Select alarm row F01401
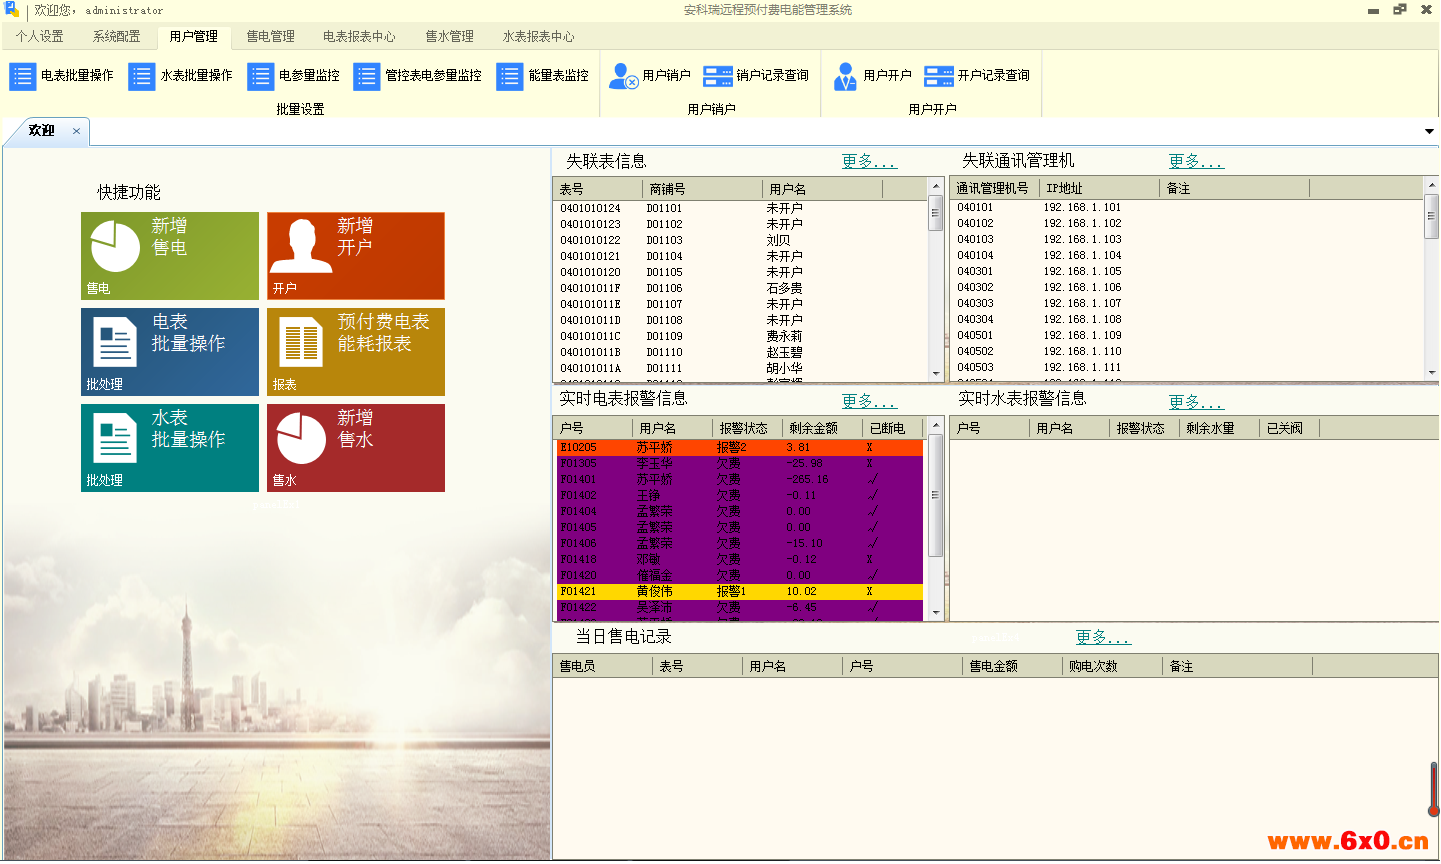Viewport: 1441px width, 864px height. click(x=740, y=479)
